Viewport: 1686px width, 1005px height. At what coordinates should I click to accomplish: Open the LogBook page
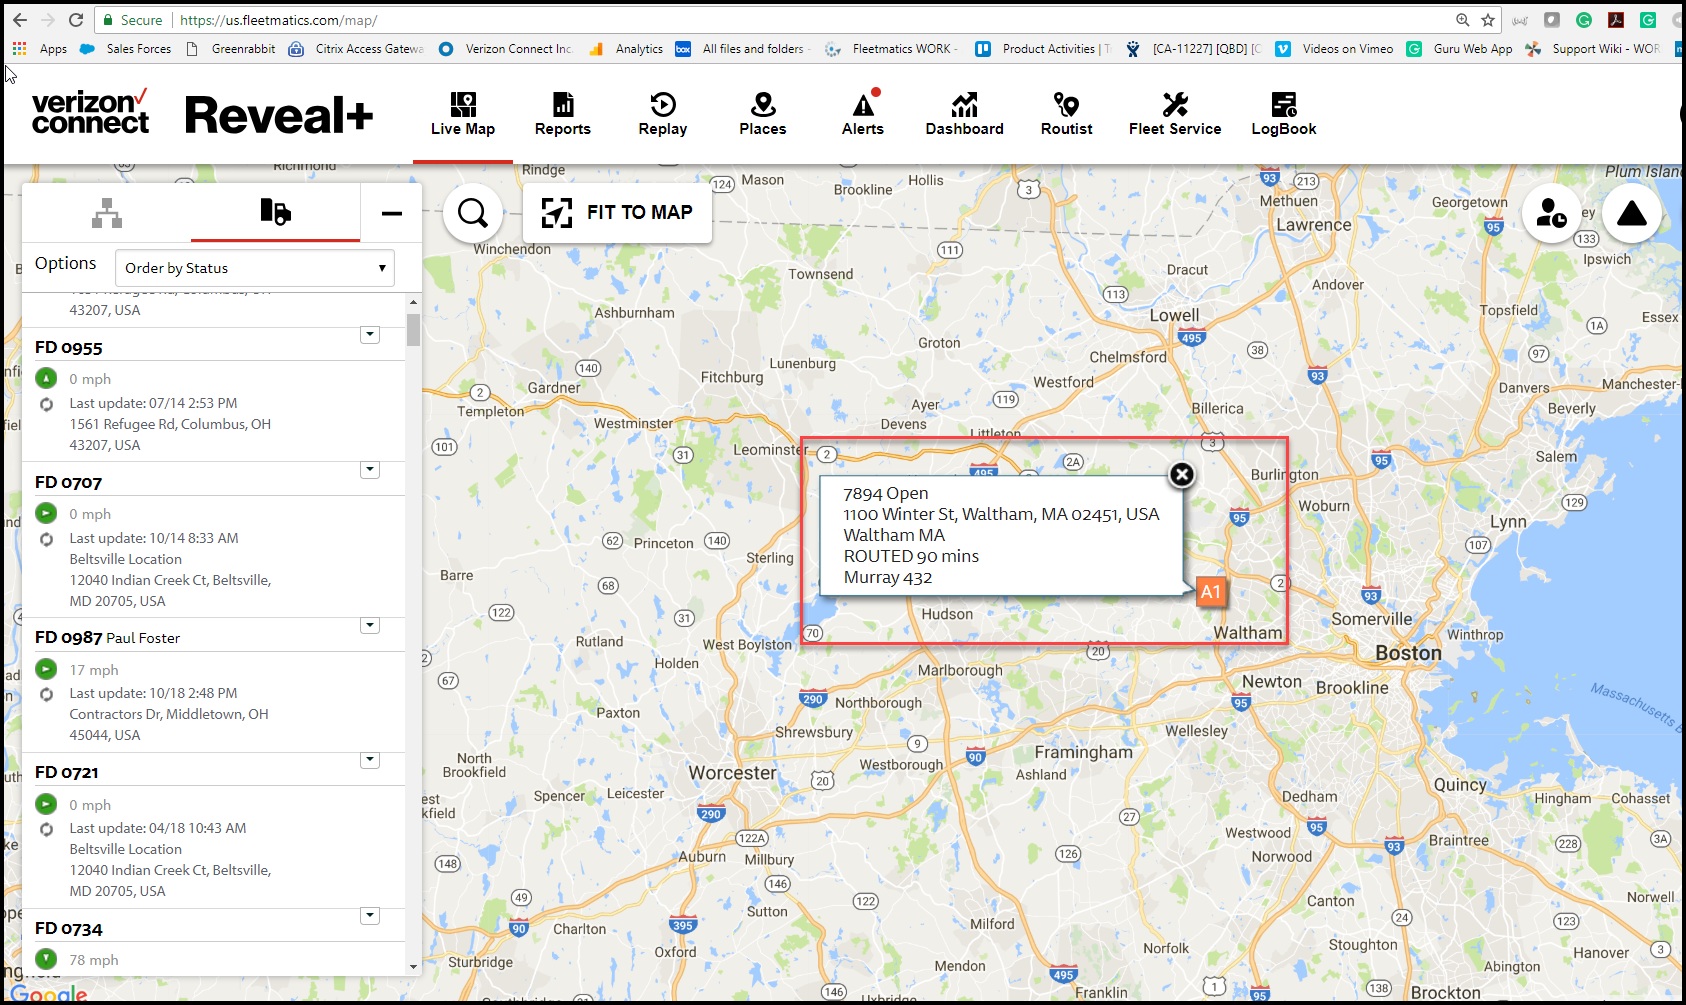(x=1284, y=113)
